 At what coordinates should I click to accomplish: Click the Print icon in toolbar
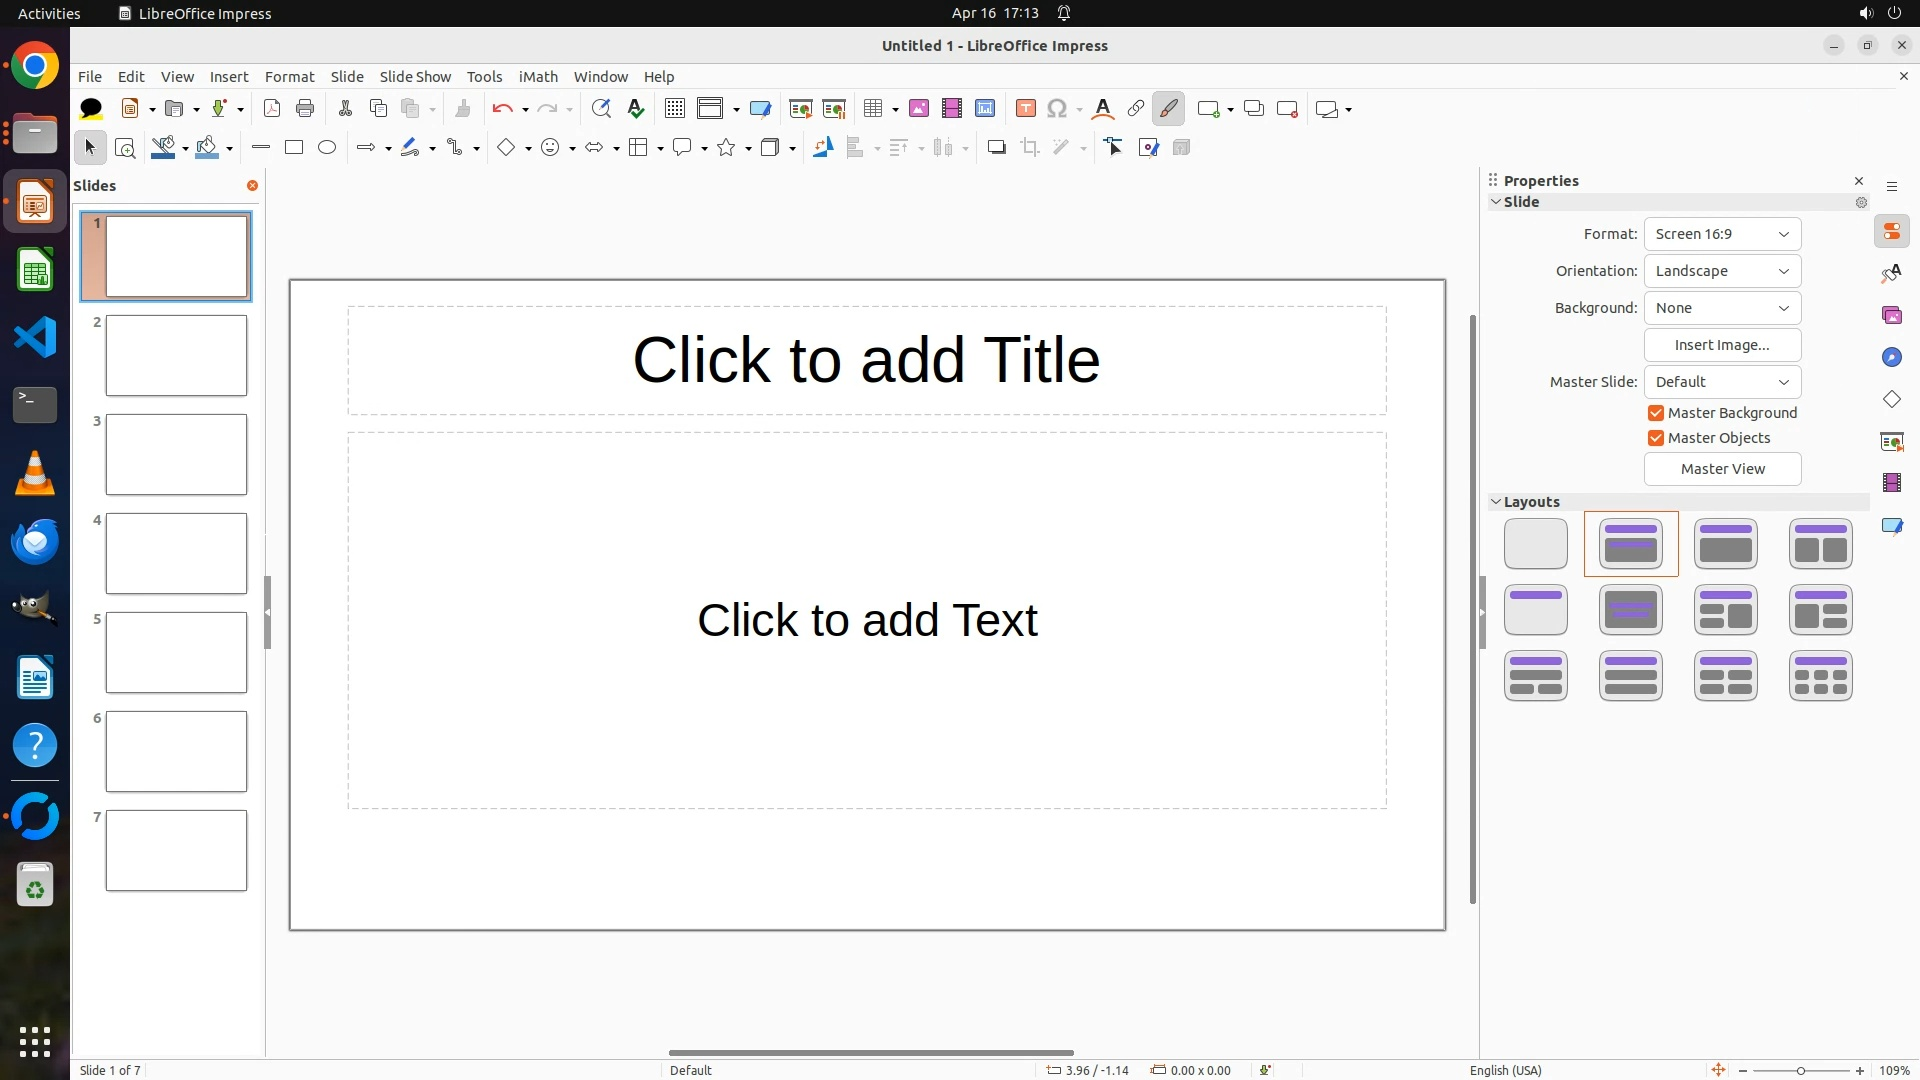point(305,109)
